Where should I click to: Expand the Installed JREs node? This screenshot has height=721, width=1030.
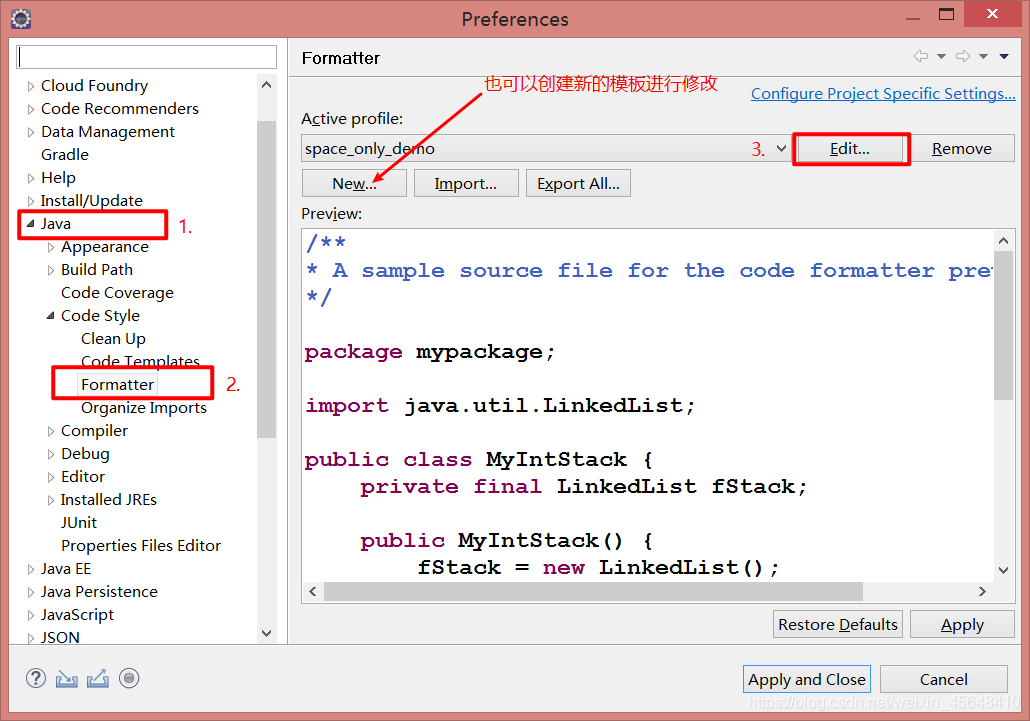pos(51,500)
